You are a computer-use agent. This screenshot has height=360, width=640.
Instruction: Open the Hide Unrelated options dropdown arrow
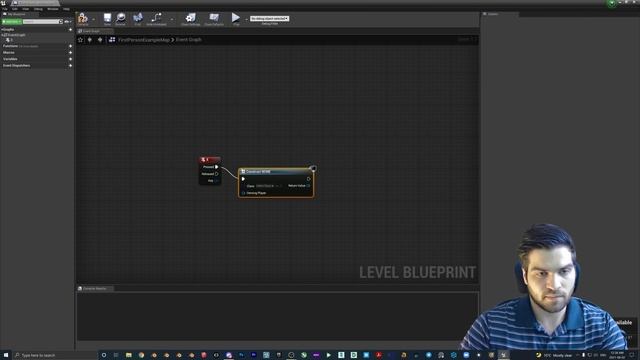(171, 19)
